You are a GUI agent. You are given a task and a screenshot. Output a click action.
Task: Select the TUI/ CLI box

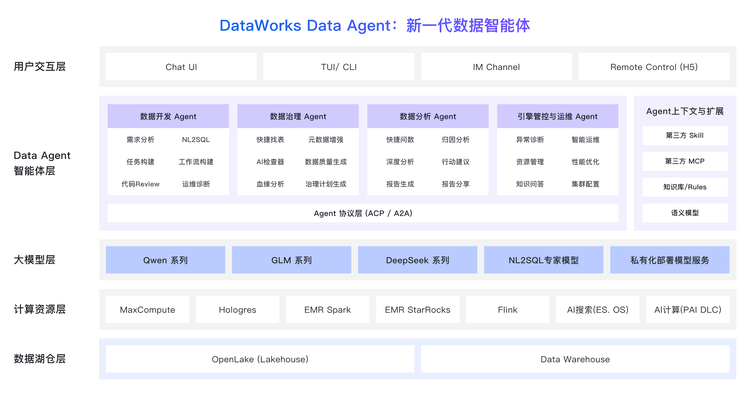[x=339, y=67]
